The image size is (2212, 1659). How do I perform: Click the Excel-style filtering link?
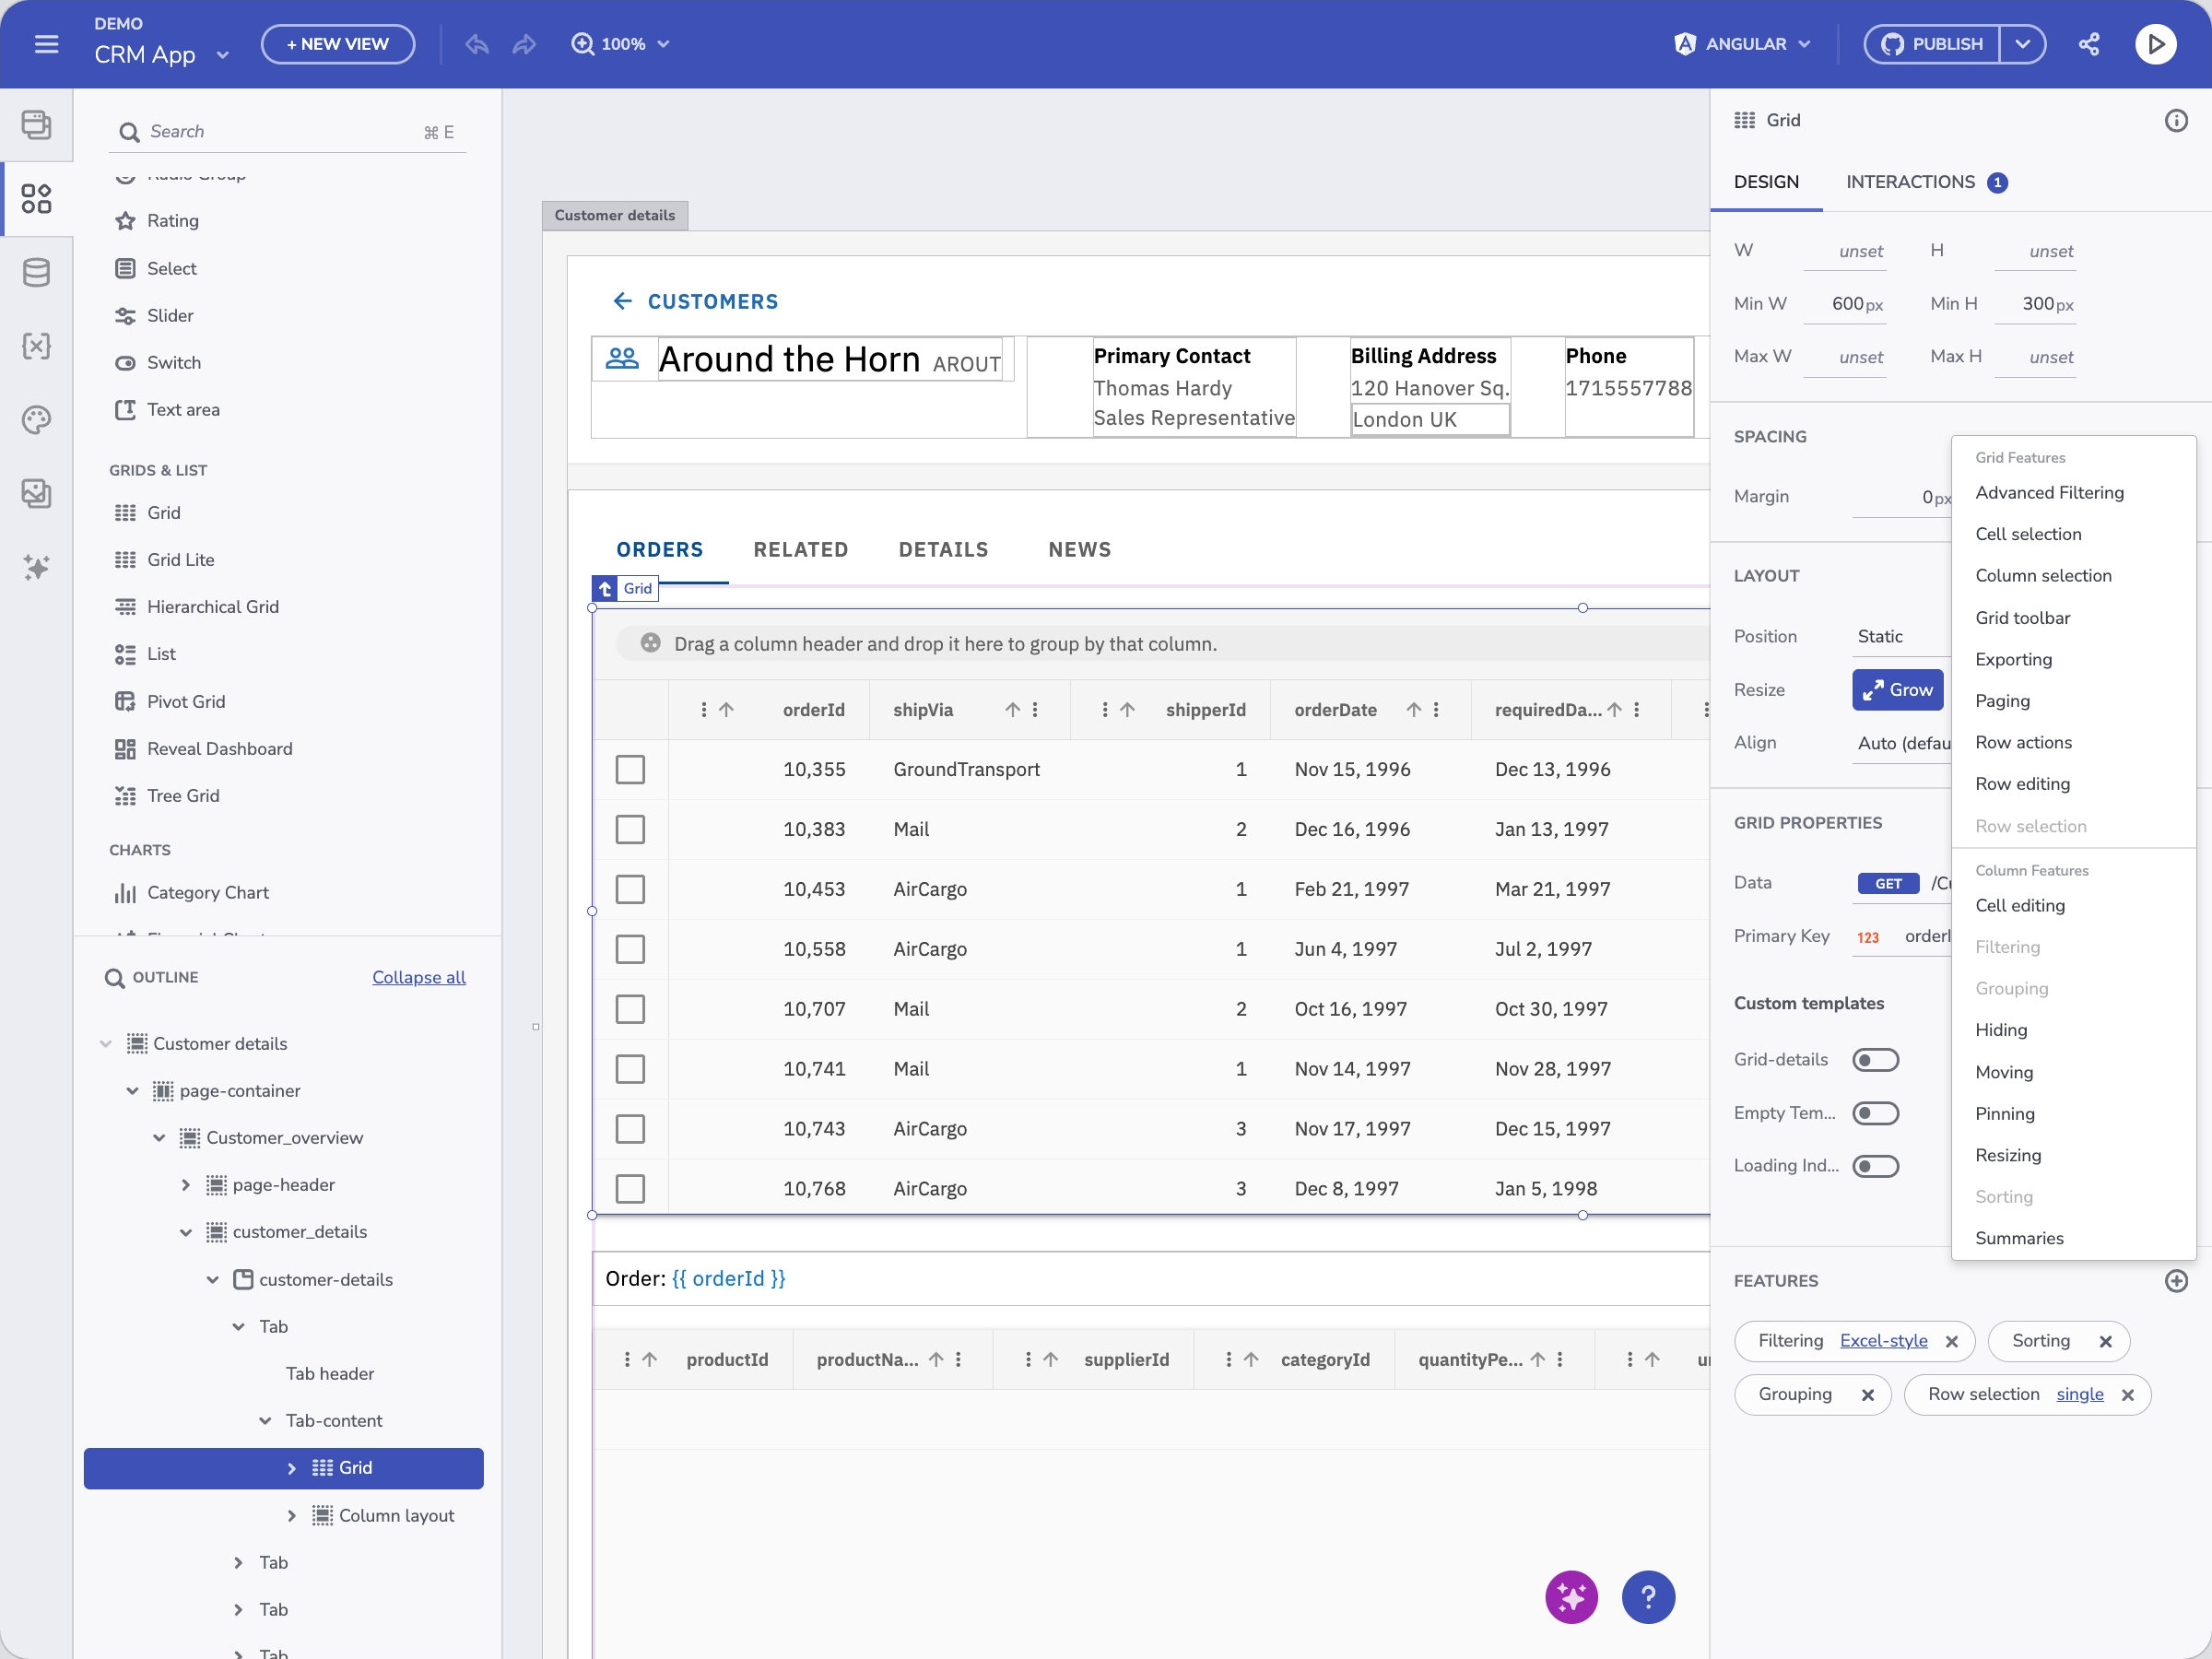pos(1883,1341)
